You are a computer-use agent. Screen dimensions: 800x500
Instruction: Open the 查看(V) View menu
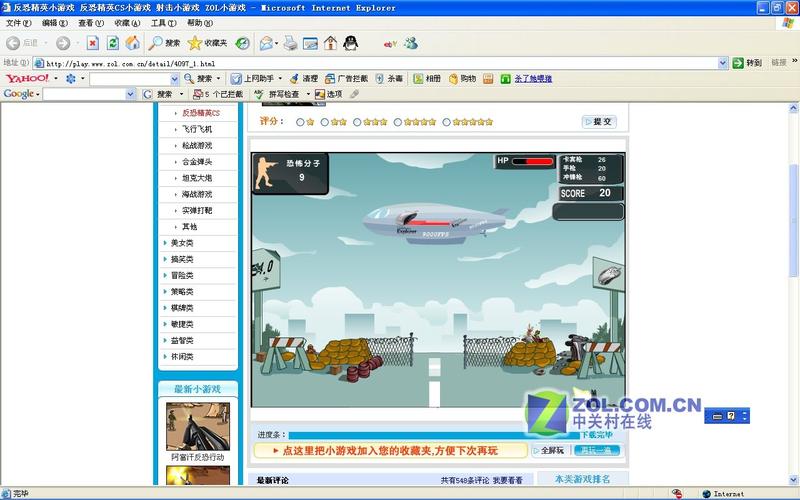click(91, 23)
